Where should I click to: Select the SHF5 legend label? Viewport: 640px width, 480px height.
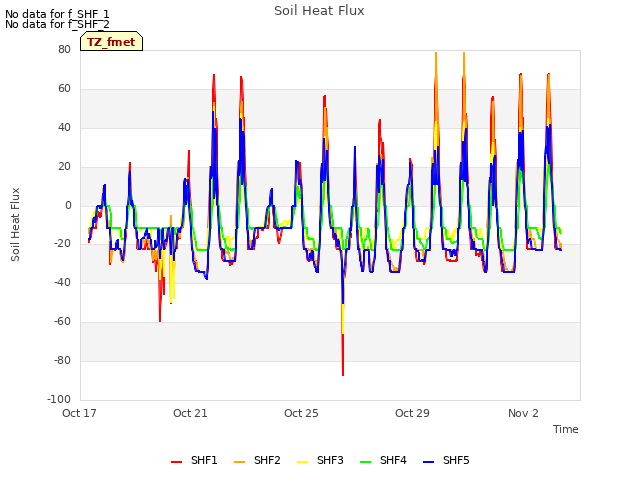(x=456, y=460)
